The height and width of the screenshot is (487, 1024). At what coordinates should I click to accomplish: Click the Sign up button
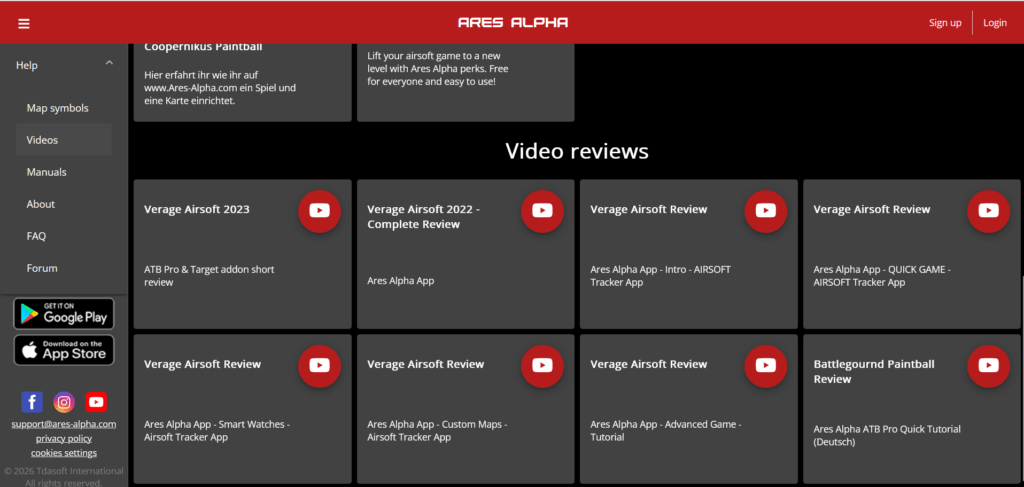pyautogui.click(x=945, y=23)
